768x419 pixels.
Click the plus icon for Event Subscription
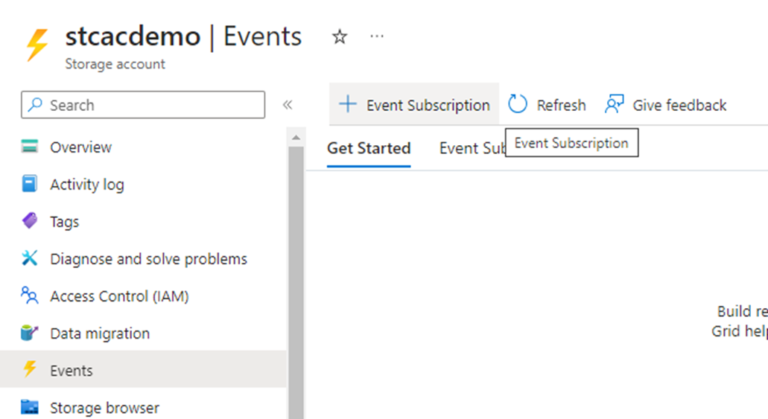348,104
